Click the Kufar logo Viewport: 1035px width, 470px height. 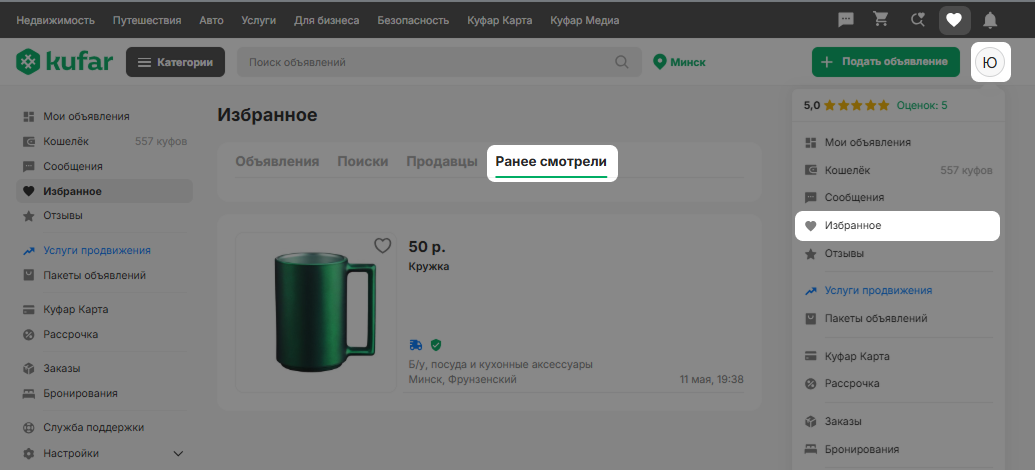coord(65,62)
